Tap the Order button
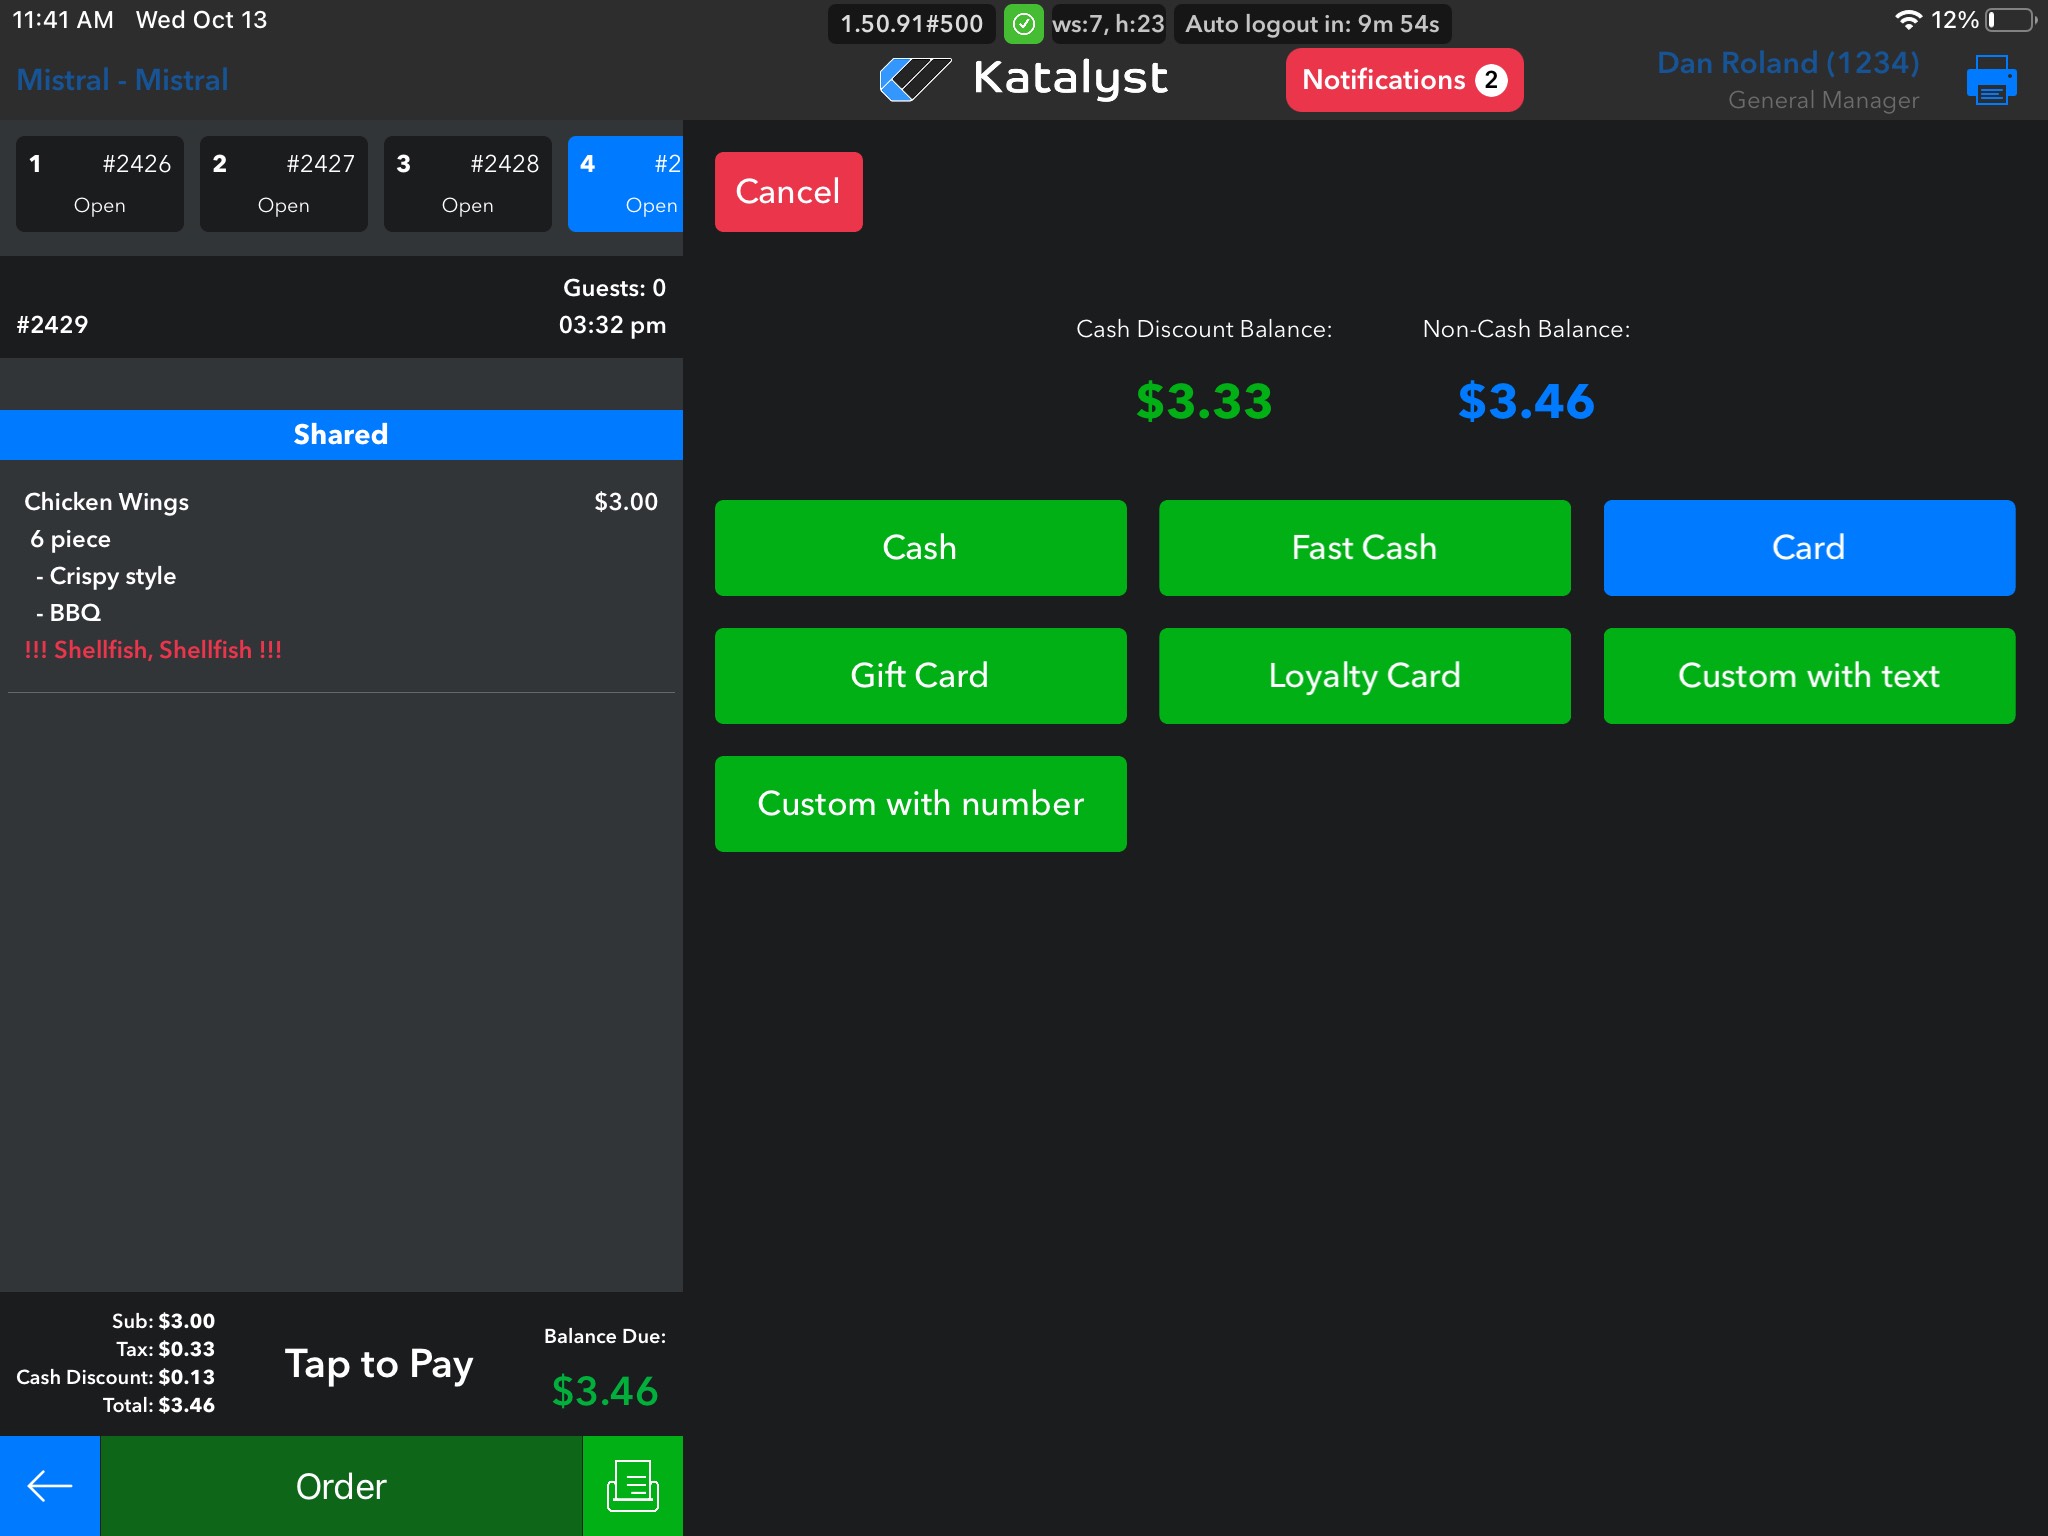Image resolution: width=2048 pixels, height=1536 pixels. click(341, 1486)
